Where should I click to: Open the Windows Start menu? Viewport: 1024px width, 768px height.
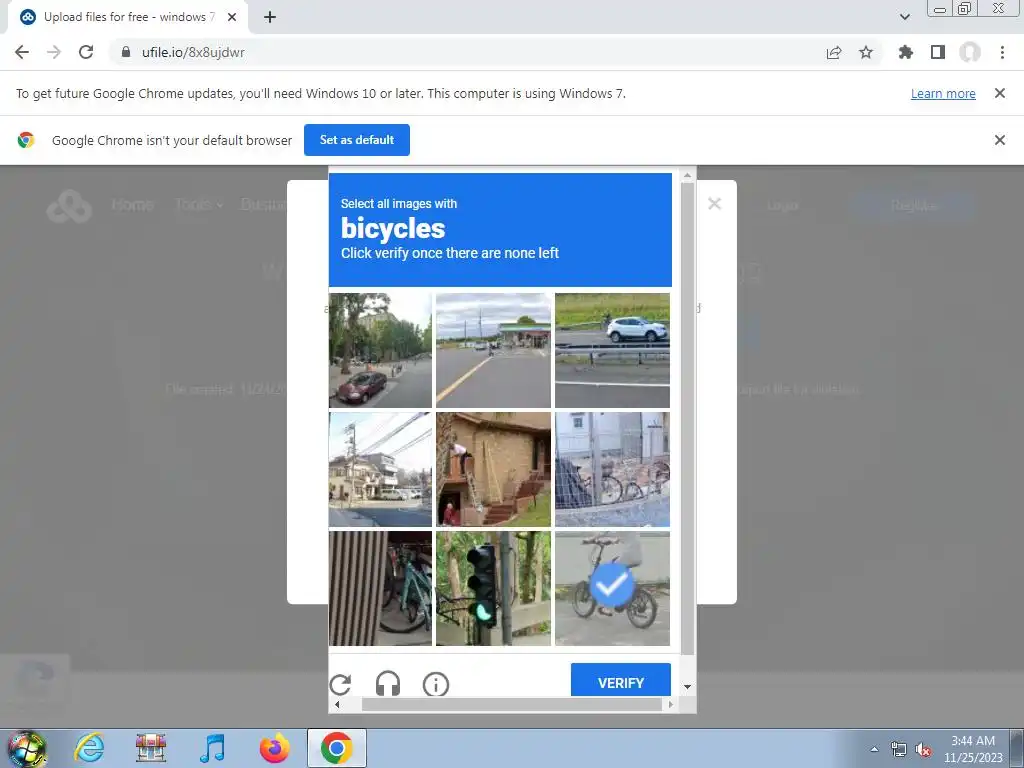(27, 749)
